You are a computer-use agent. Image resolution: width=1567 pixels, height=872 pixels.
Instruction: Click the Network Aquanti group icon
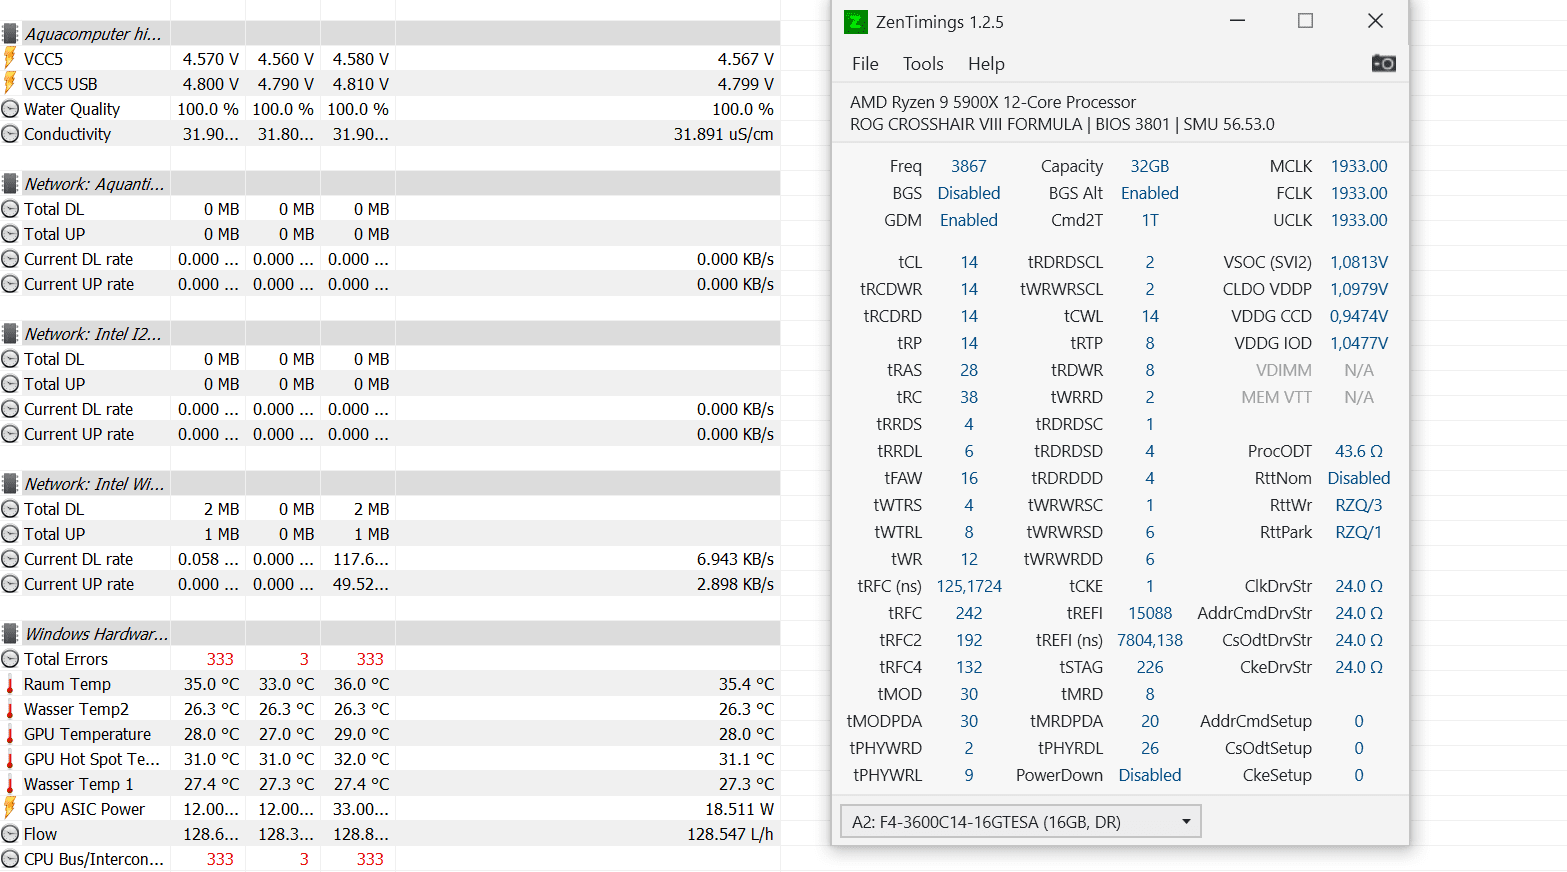10,184
